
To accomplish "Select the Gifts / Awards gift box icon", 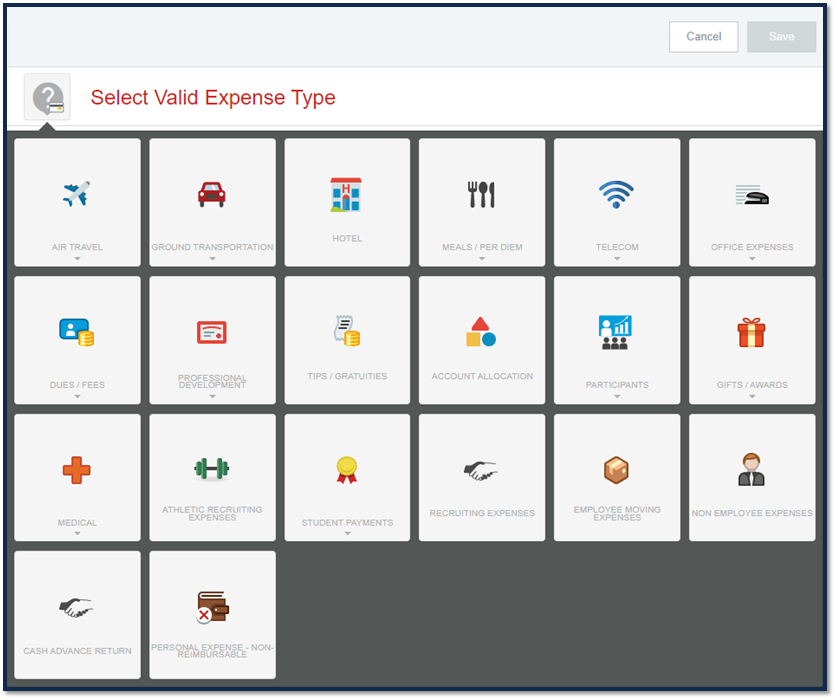I will point(751,332).
